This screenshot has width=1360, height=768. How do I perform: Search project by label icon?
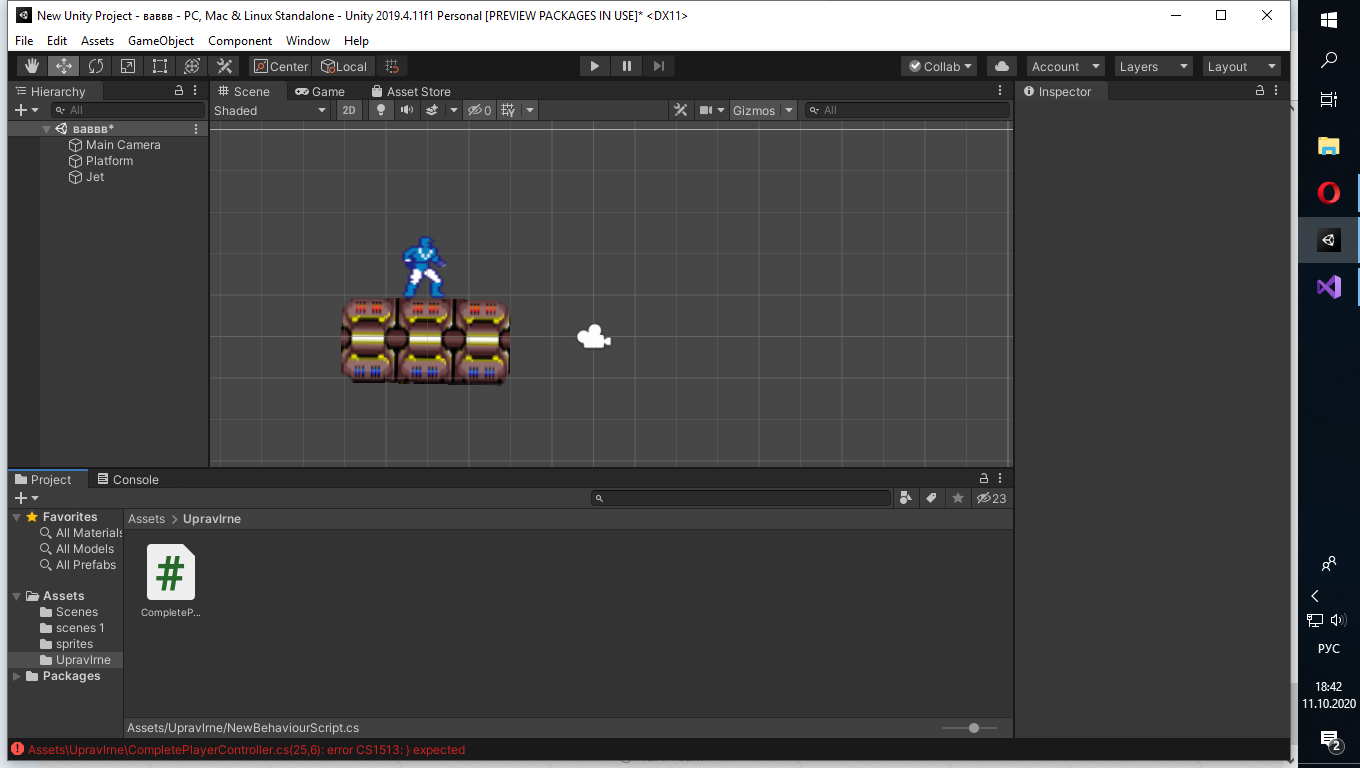click(931, 498)
